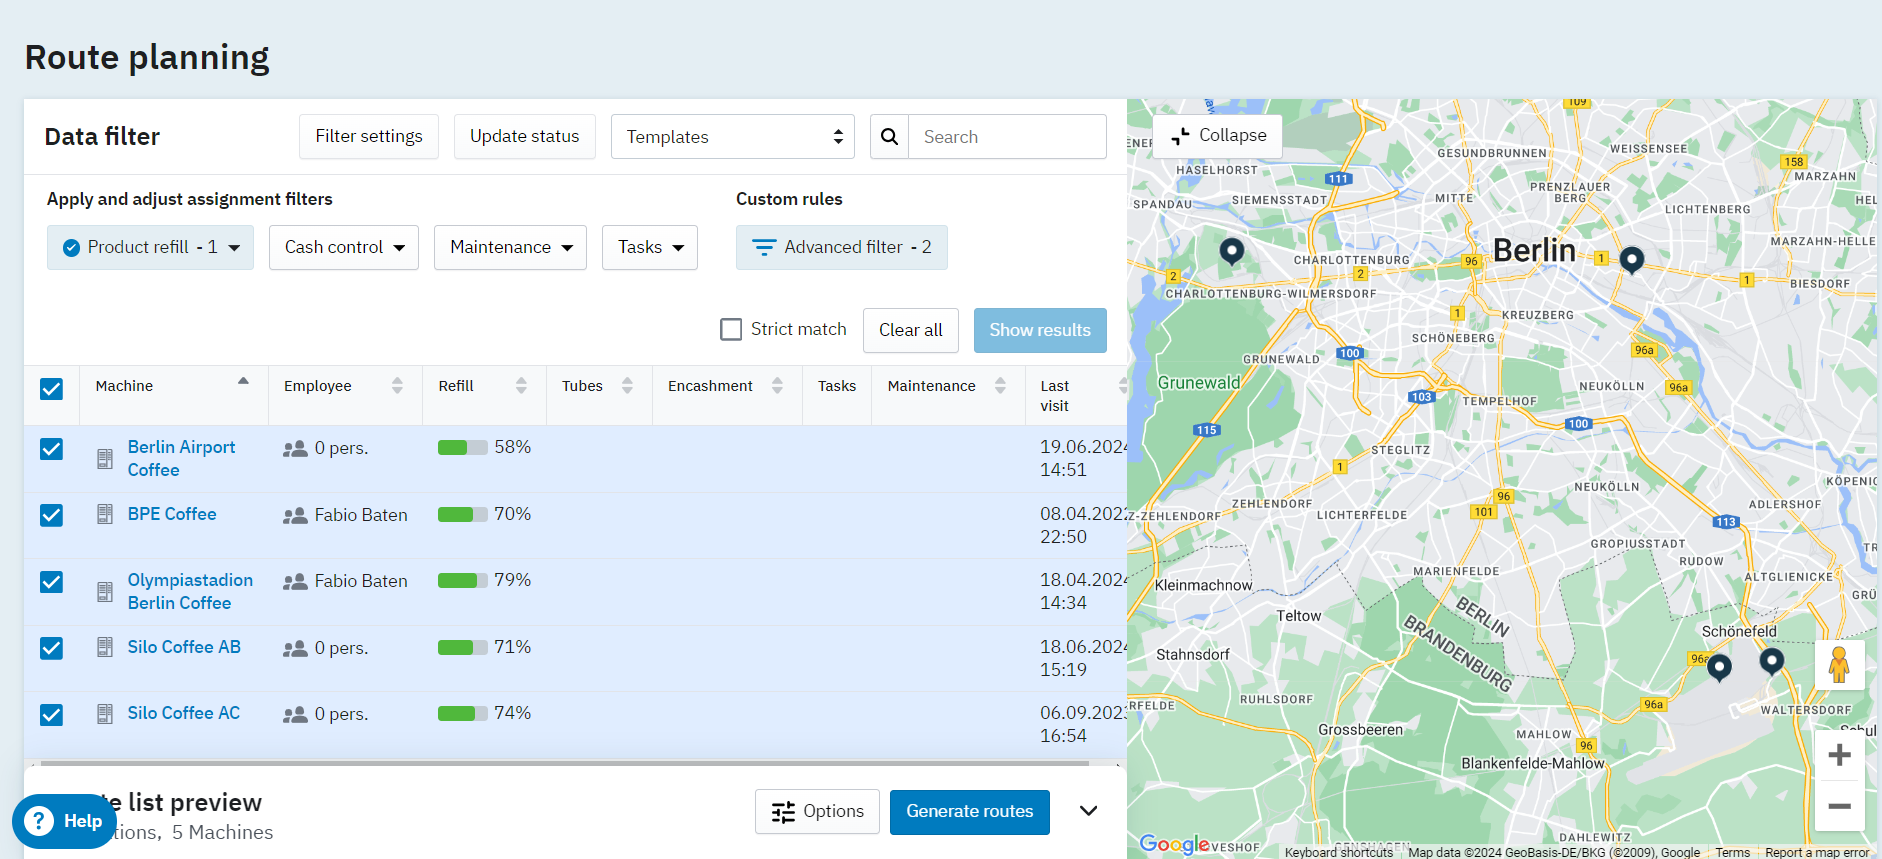Click Update status button
Image resolution: width=1882 pixels, height=859 pixels.
pos(525,136)
